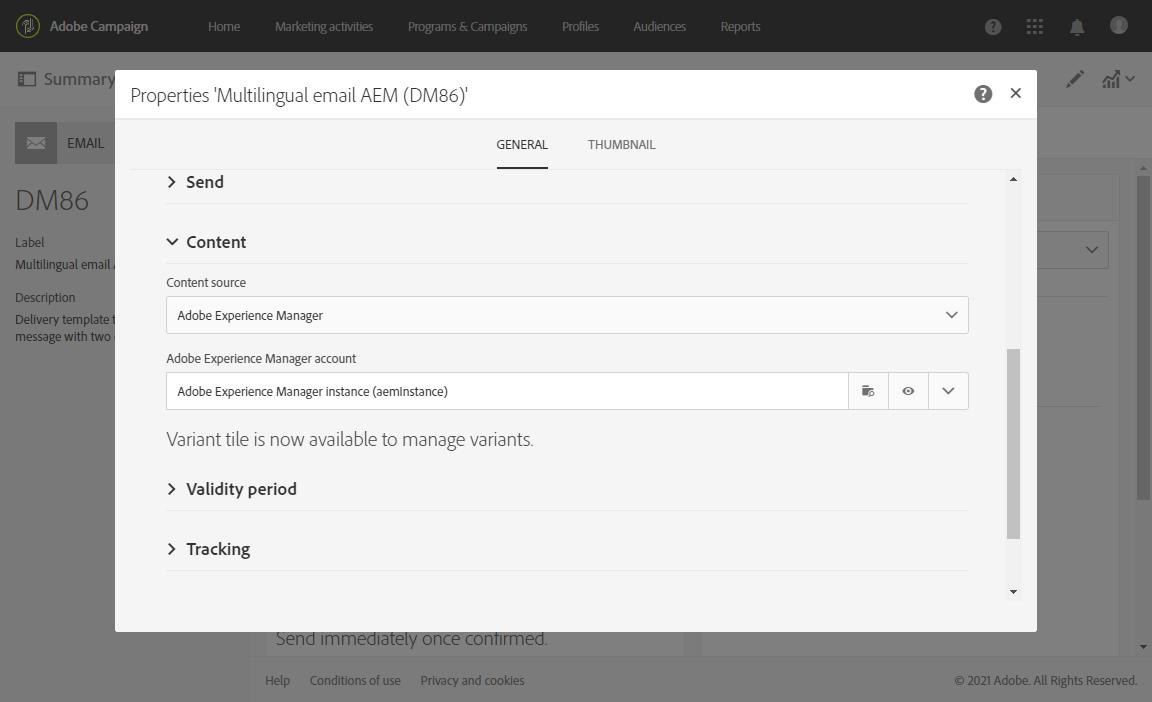Expand the Send section
Screen dimensions: 1152x702
click(x=195, y=182)
